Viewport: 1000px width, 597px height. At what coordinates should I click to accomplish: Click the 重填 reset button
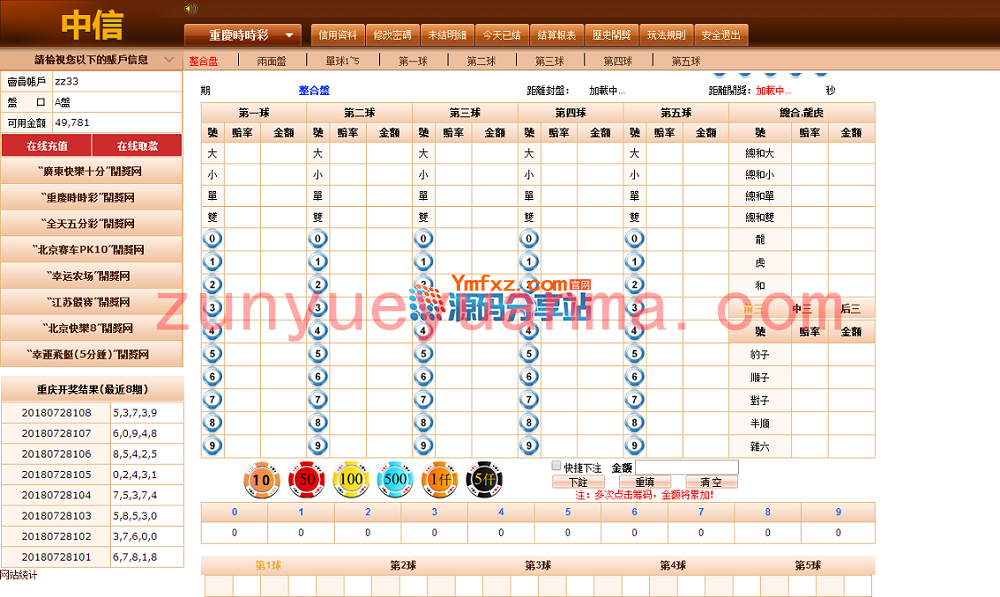645,482
